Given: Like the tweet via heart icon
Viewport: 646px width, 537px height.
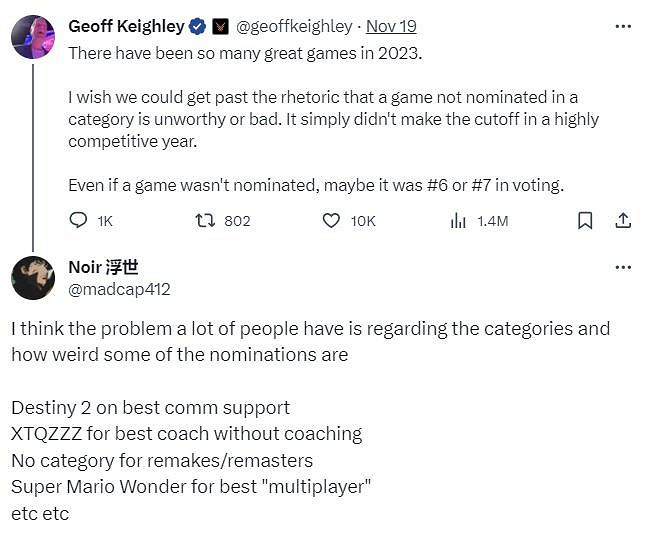Looking at the screenshot, I should [331, 220].
